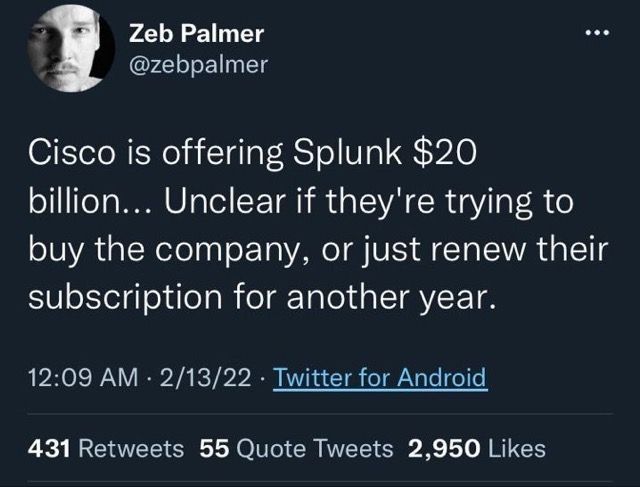Click the word Likes in stats row
This screenshot has width=640, height=487.
[x=517, y=449]
